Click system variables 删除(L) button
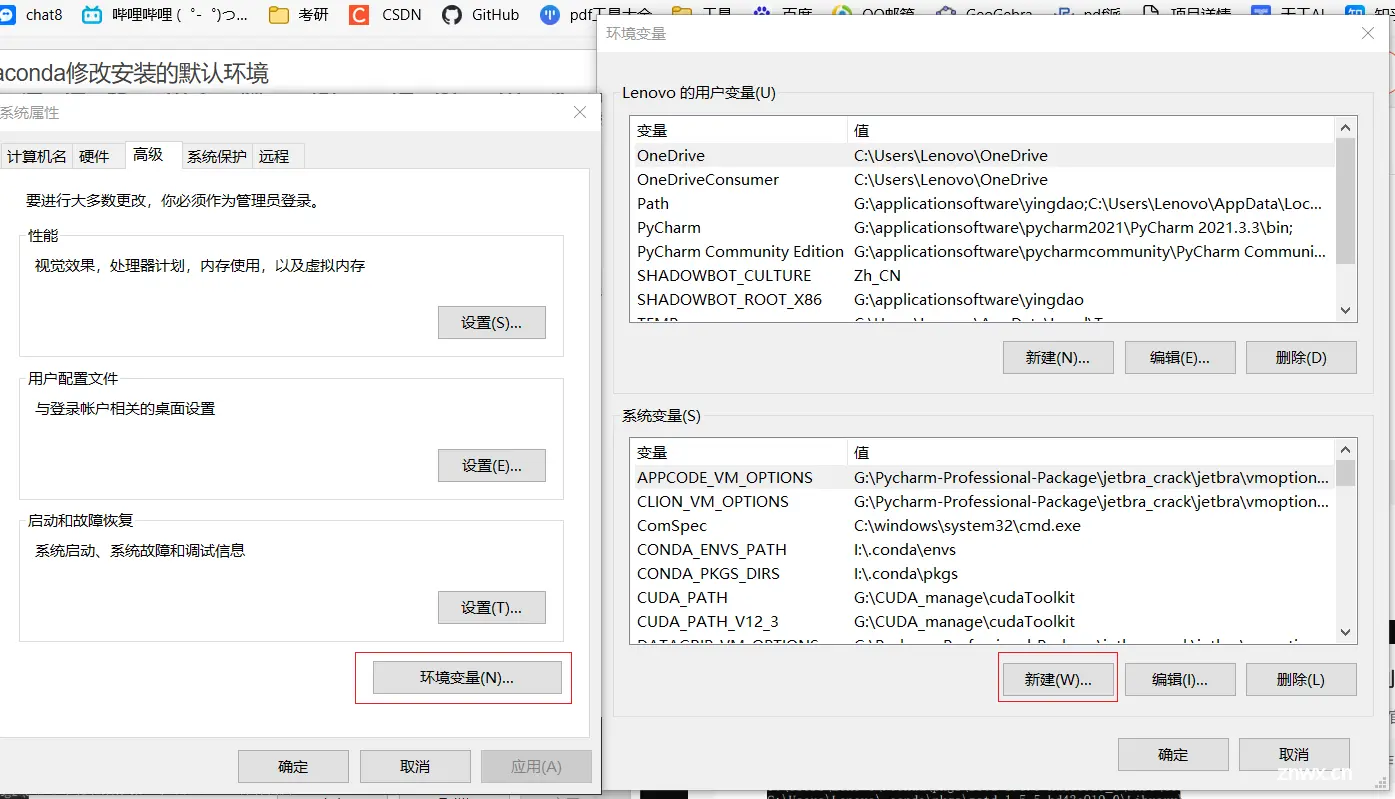Viewport: 1395px width, 799px height. 1301,679
